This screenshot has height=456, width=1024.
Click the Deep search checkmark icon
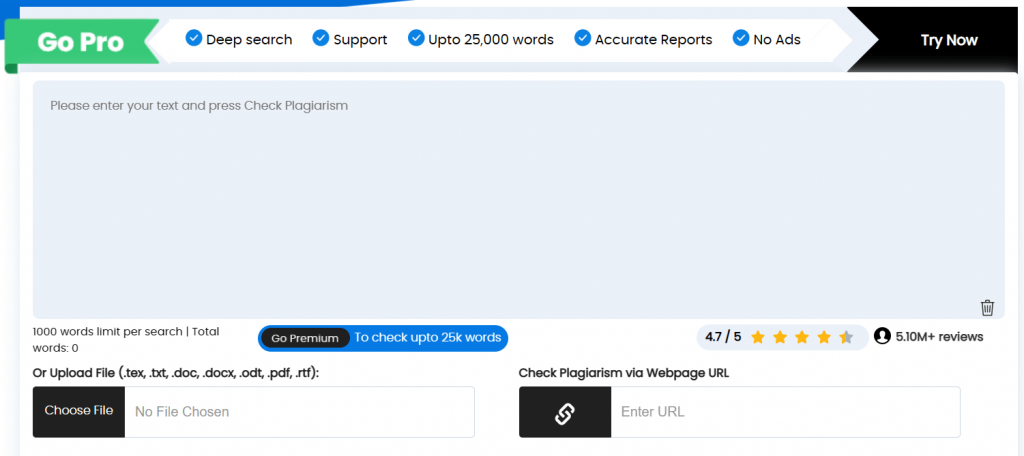tap(194, 39)
